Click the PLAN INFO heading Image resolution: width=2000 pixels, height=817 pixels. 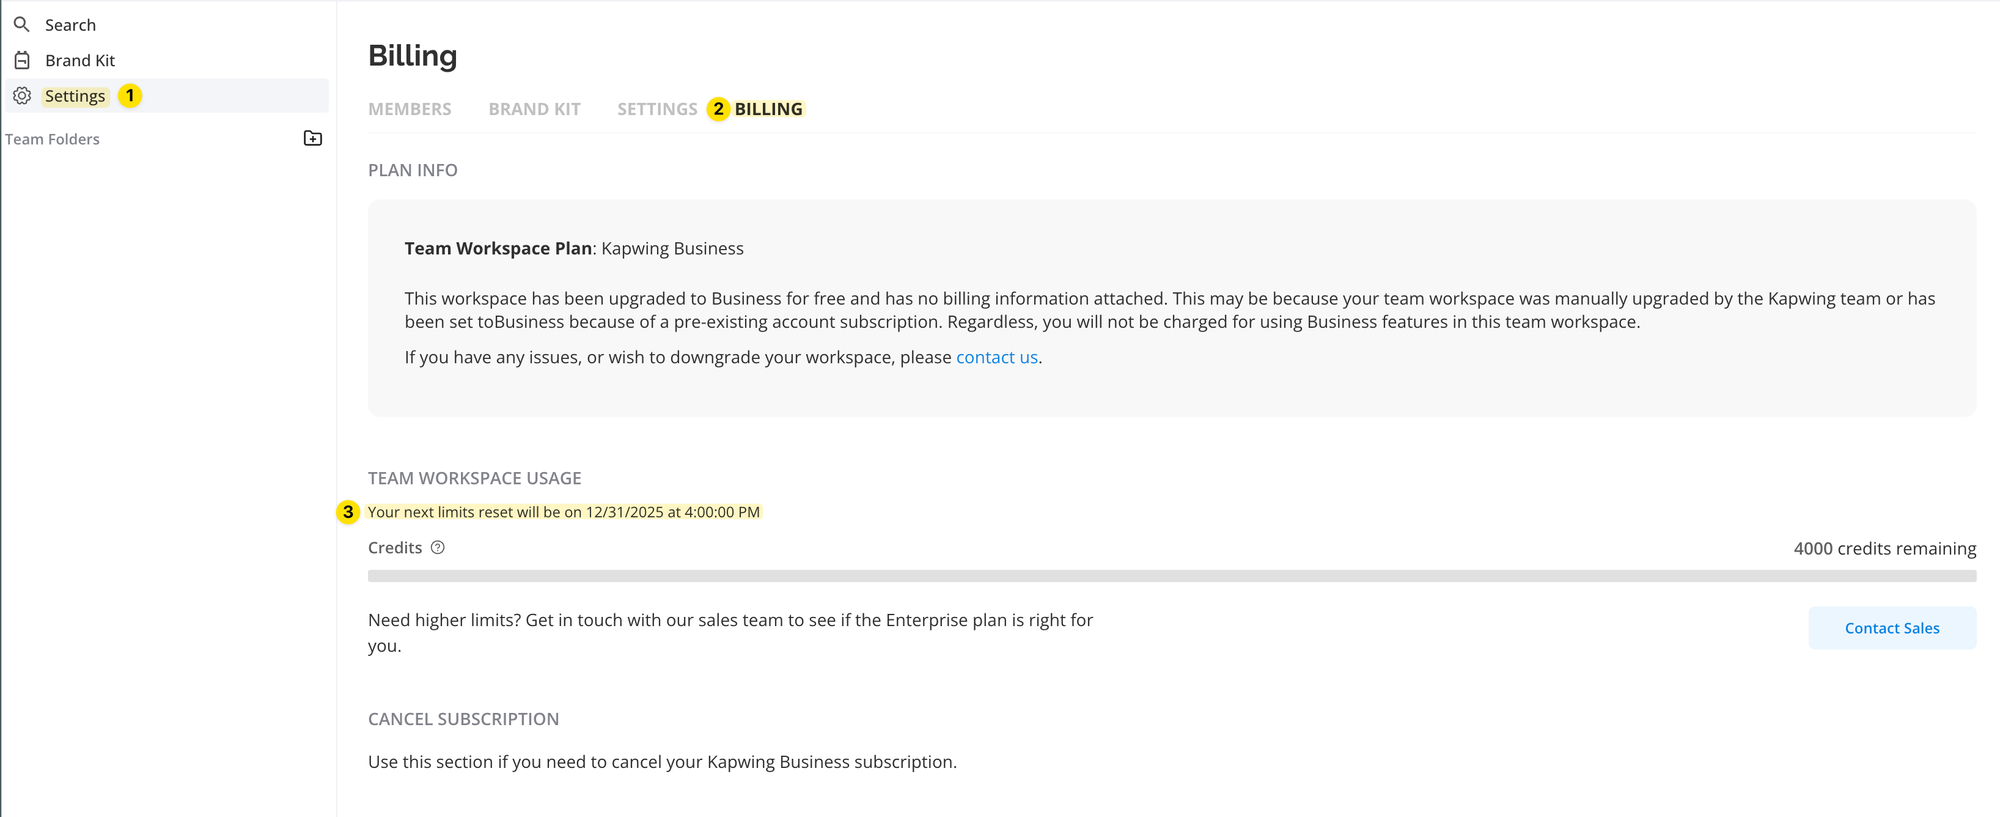413,170
